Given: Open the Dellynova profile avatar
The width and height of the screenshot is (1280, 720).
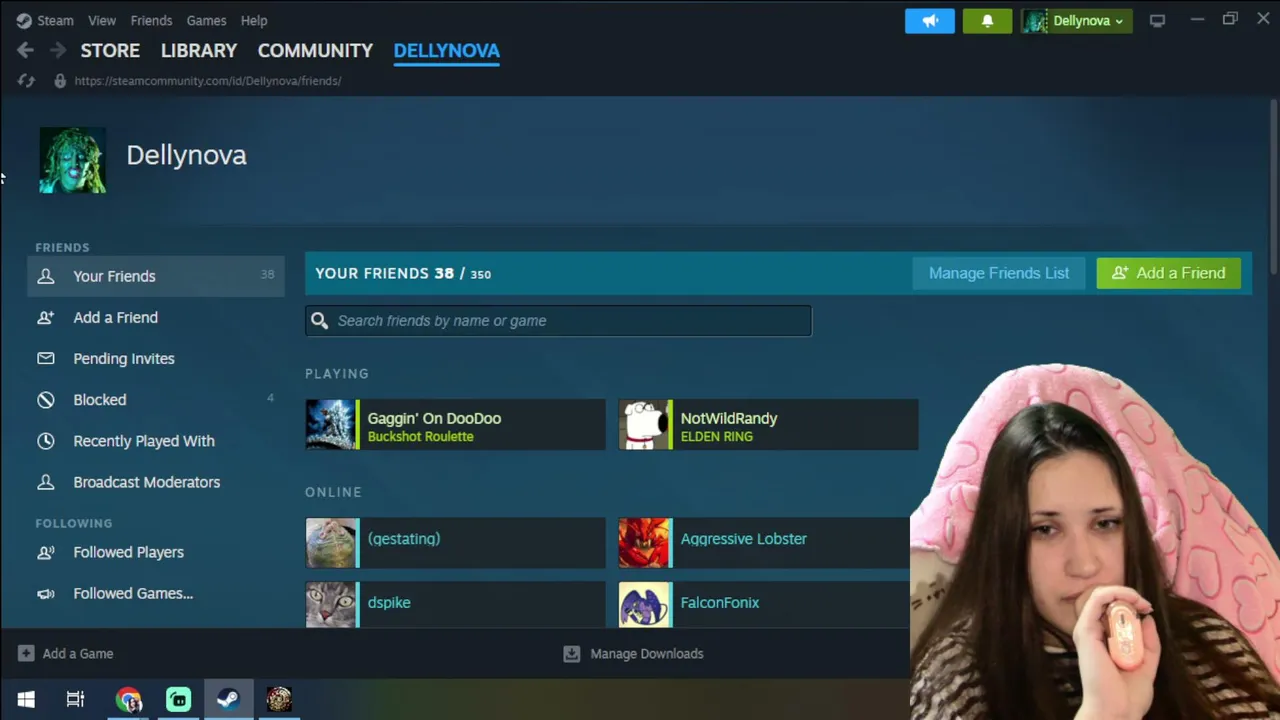Looking at the screenshot, I should pos(73,160).
